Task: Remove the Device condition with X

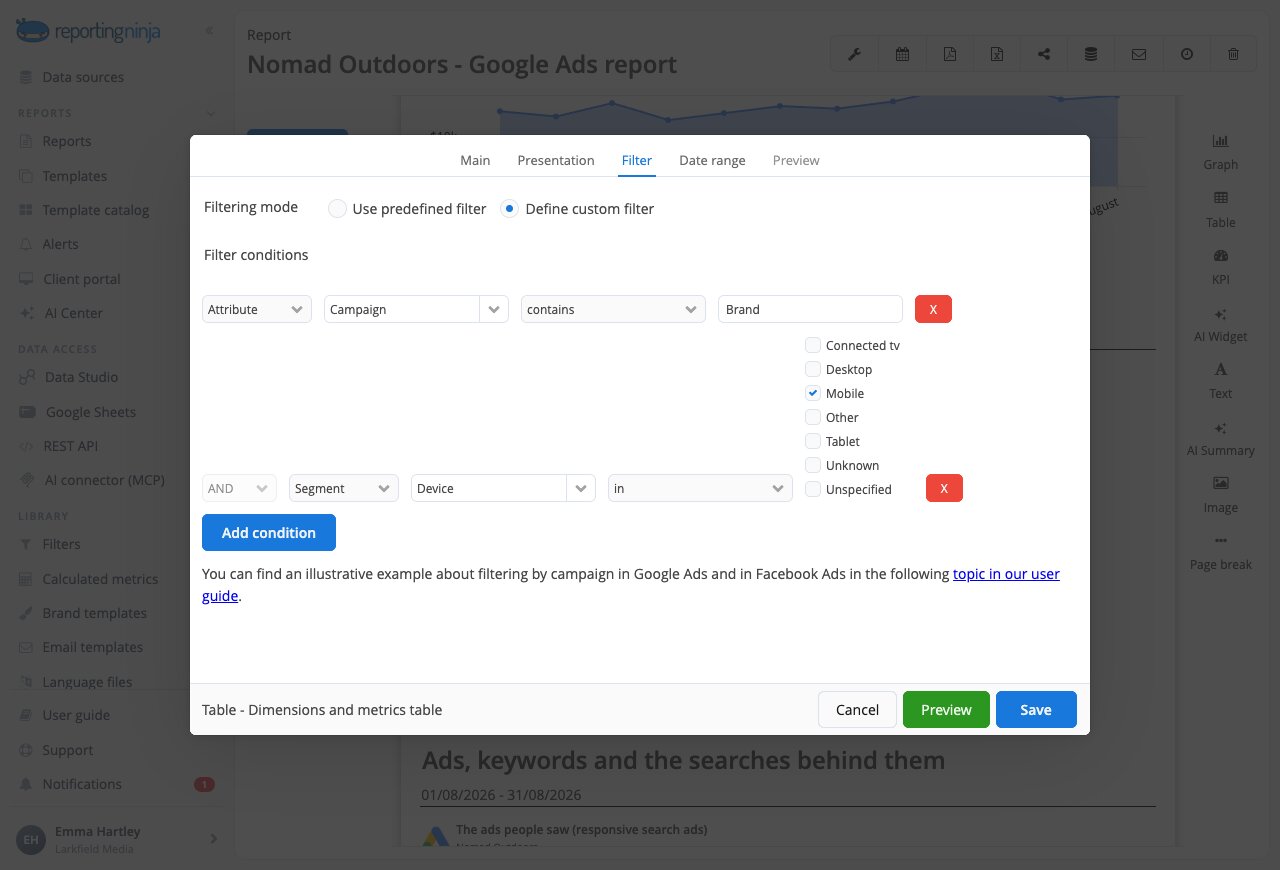Action: 944,488
